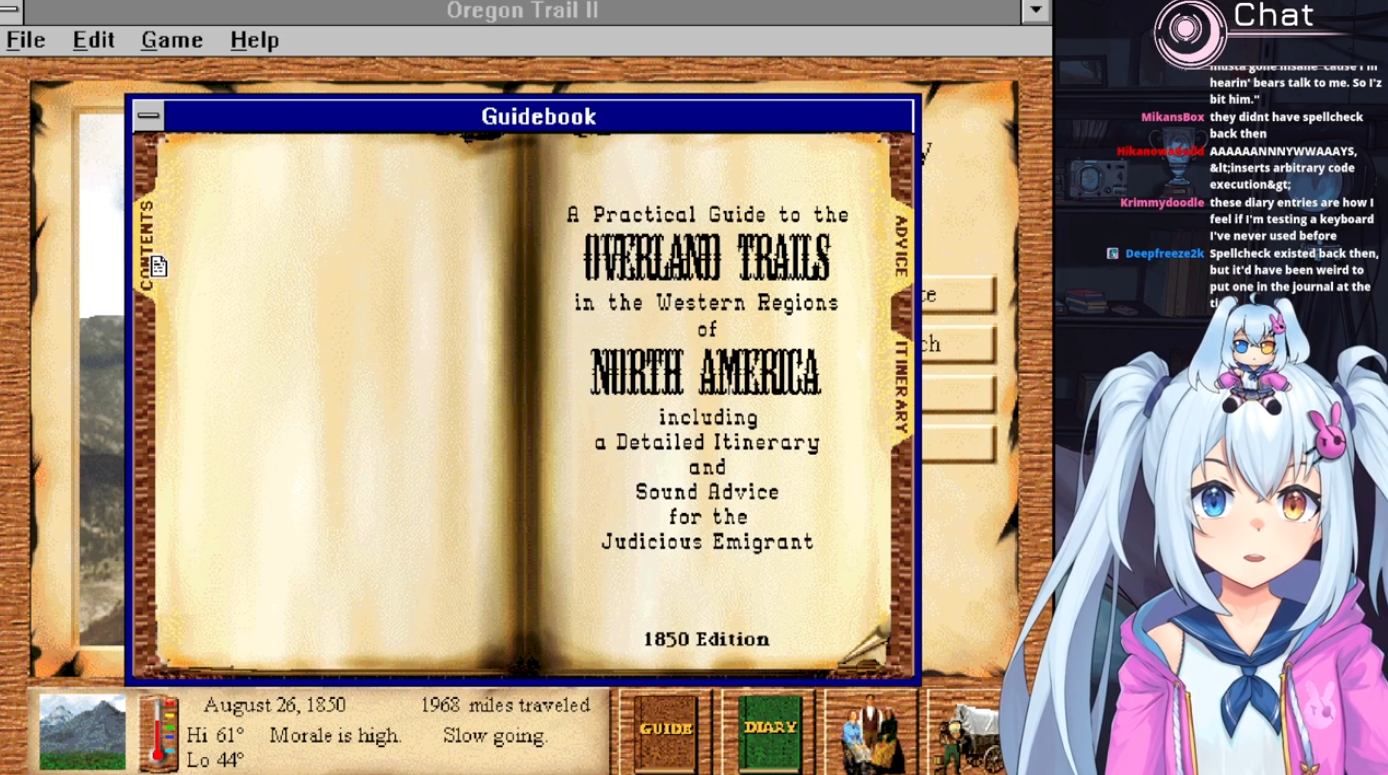Viewport: 1388px width, 775px height.
Task: Click the "OVERLAND TRAILS" heading on the title page
Action: 706,257
